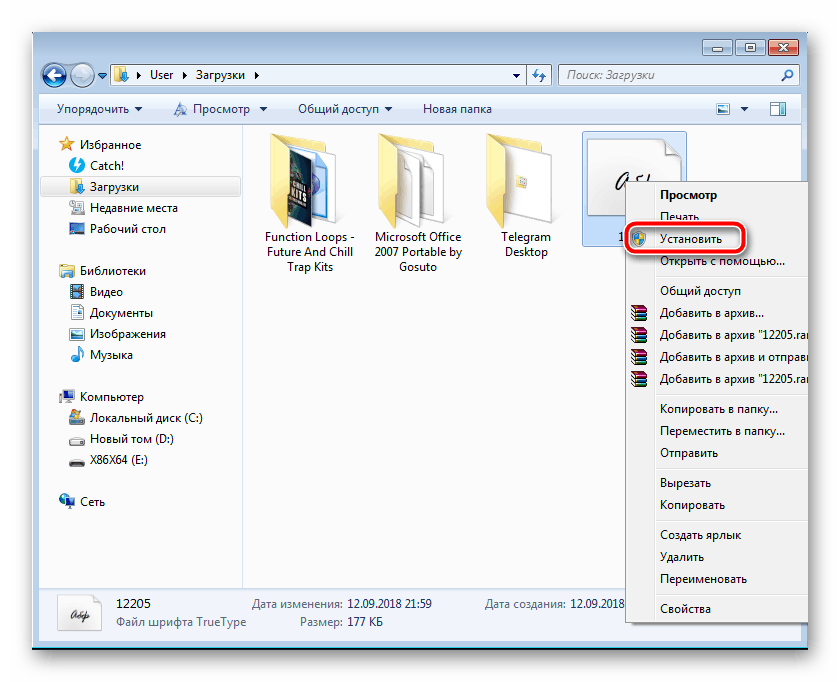The image size is (840, 682).
Task: Click the Back navigation arrow button
Action: (x=55, y=75)
